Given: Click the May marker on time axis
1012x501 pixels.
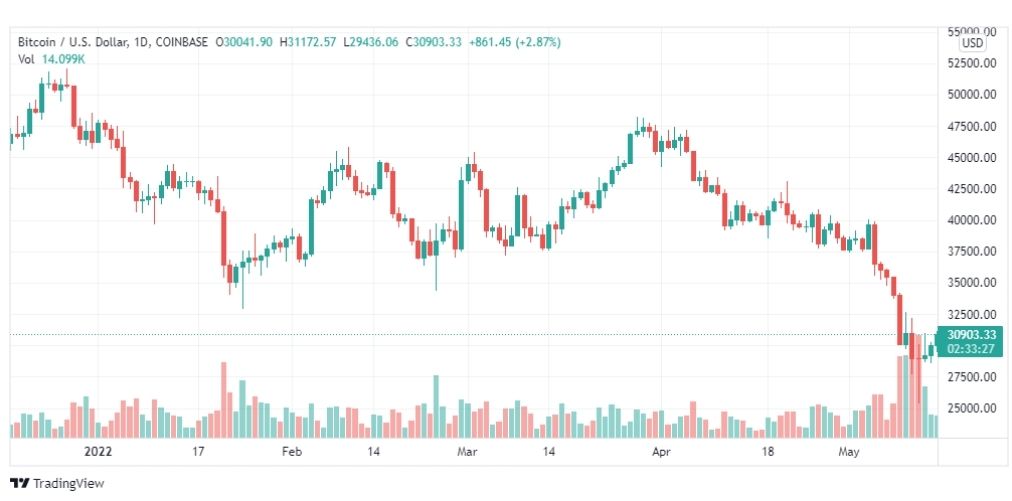Looking at the screenshot, I should tap(849, 451).
